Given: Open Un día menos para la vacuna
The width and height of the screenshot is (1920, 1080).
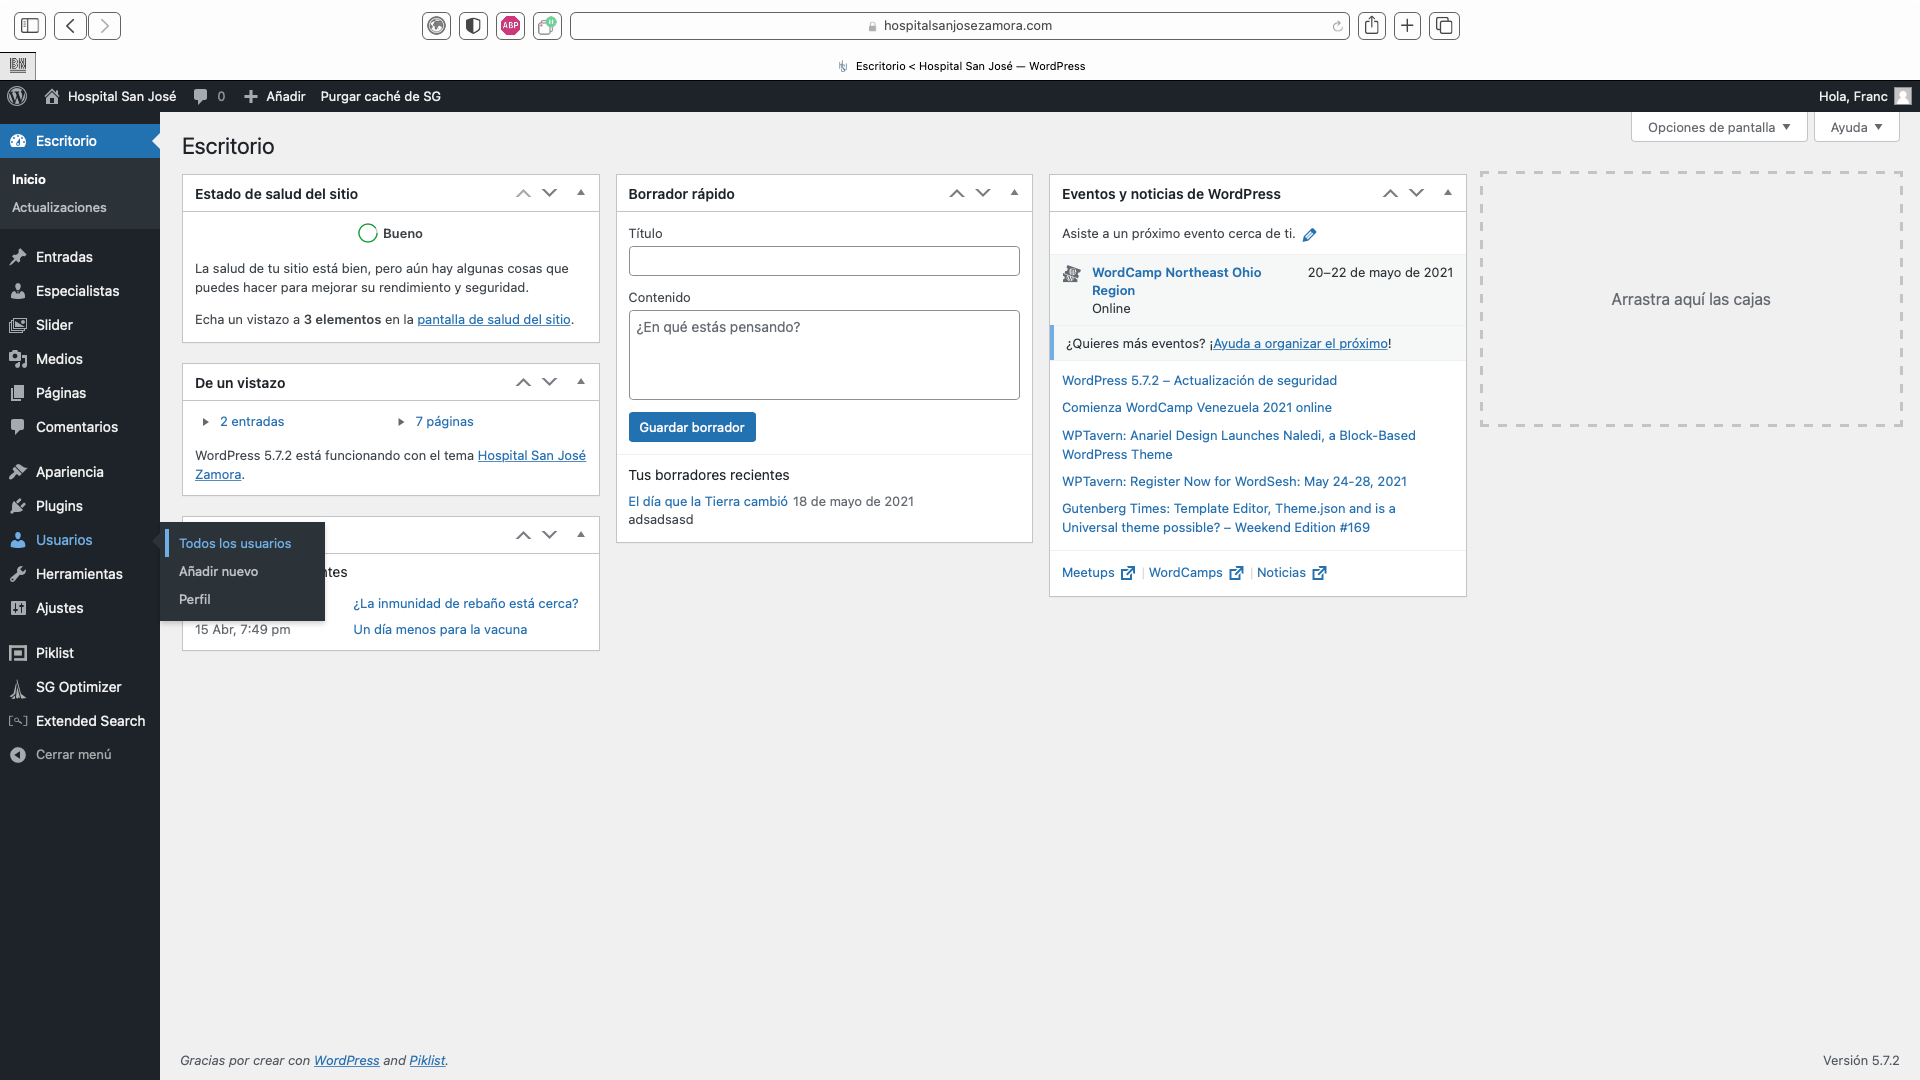Looking at the screenshot, I should pos(440,630).
